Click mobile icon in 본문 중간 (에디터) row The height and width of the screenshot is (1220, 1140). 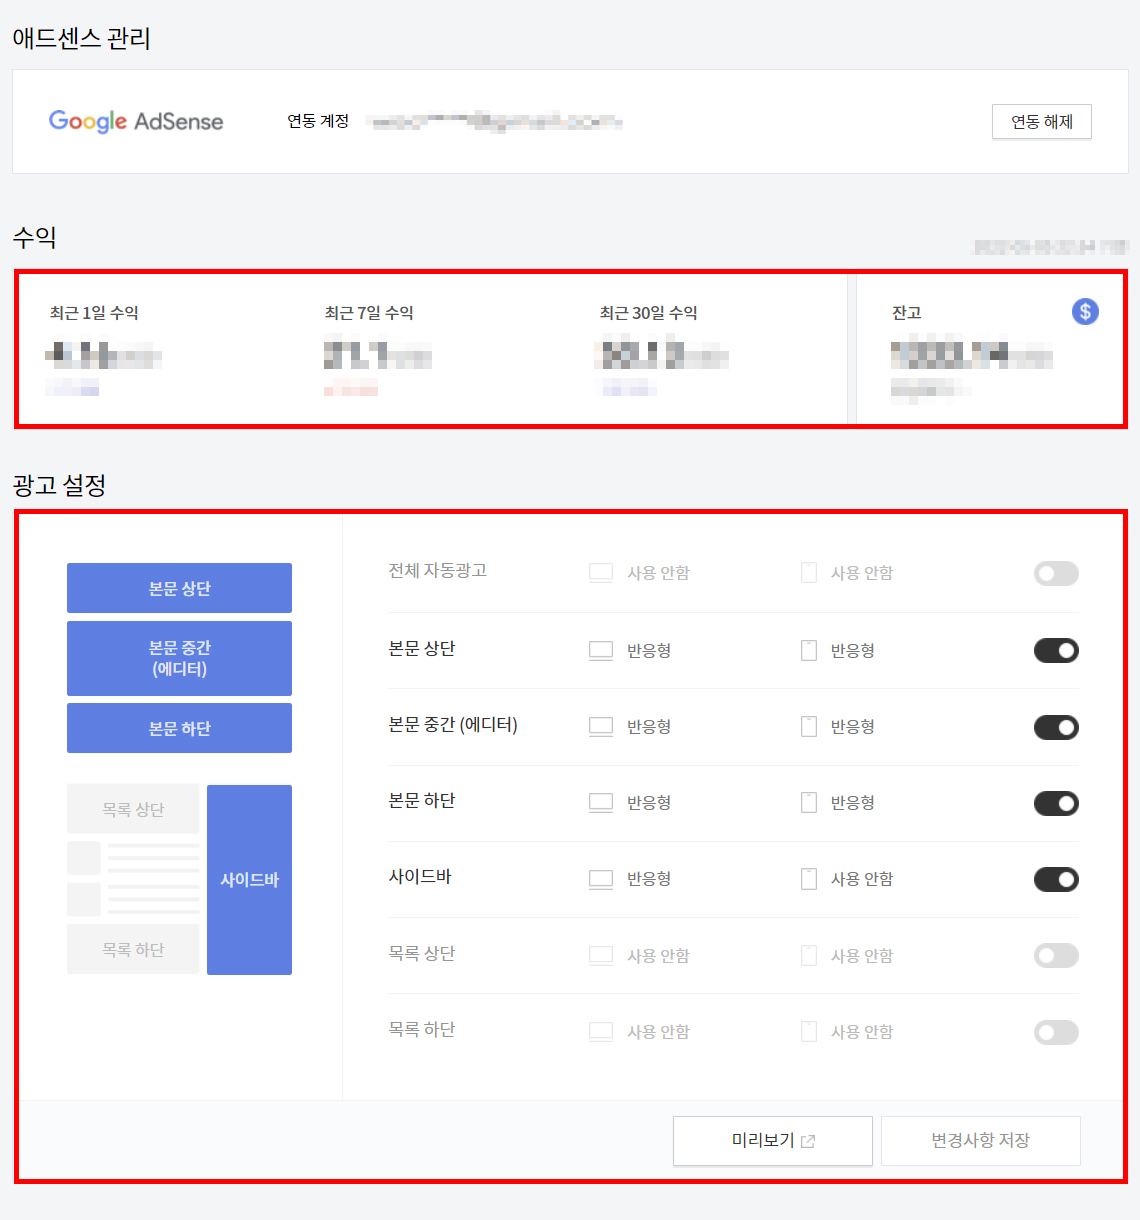click(809, 726)
